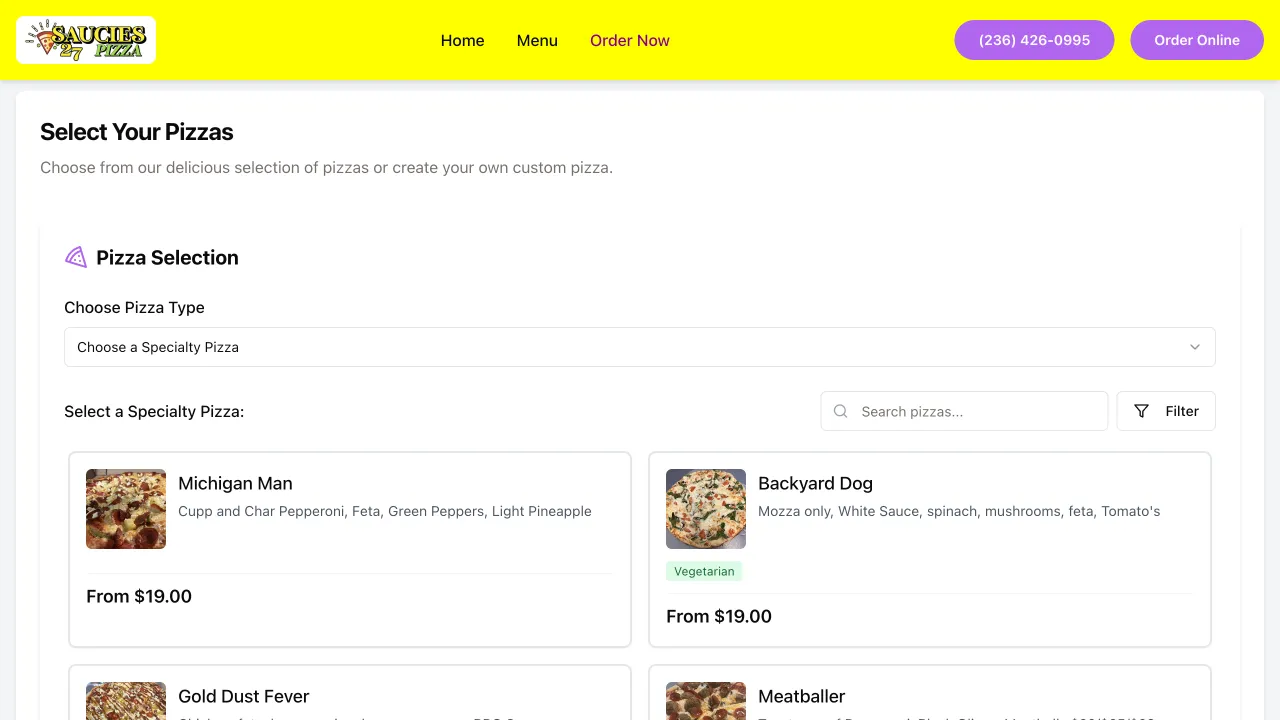The height and width of the screenshot is (720, 1280).
Task: Navigate to Home
Action: (x=462, y=40)
